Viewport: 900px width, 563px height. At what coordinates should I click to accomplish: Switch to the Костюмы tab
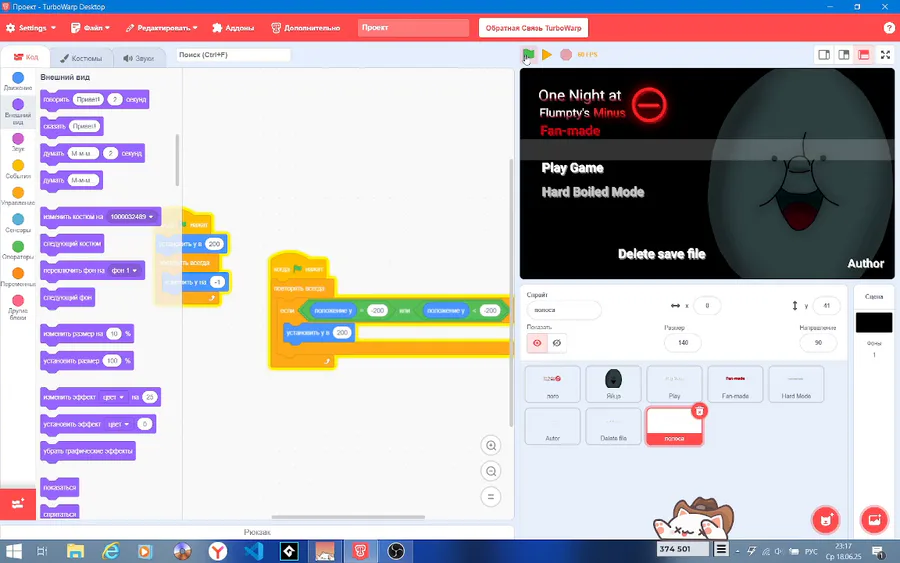(81, 58)
